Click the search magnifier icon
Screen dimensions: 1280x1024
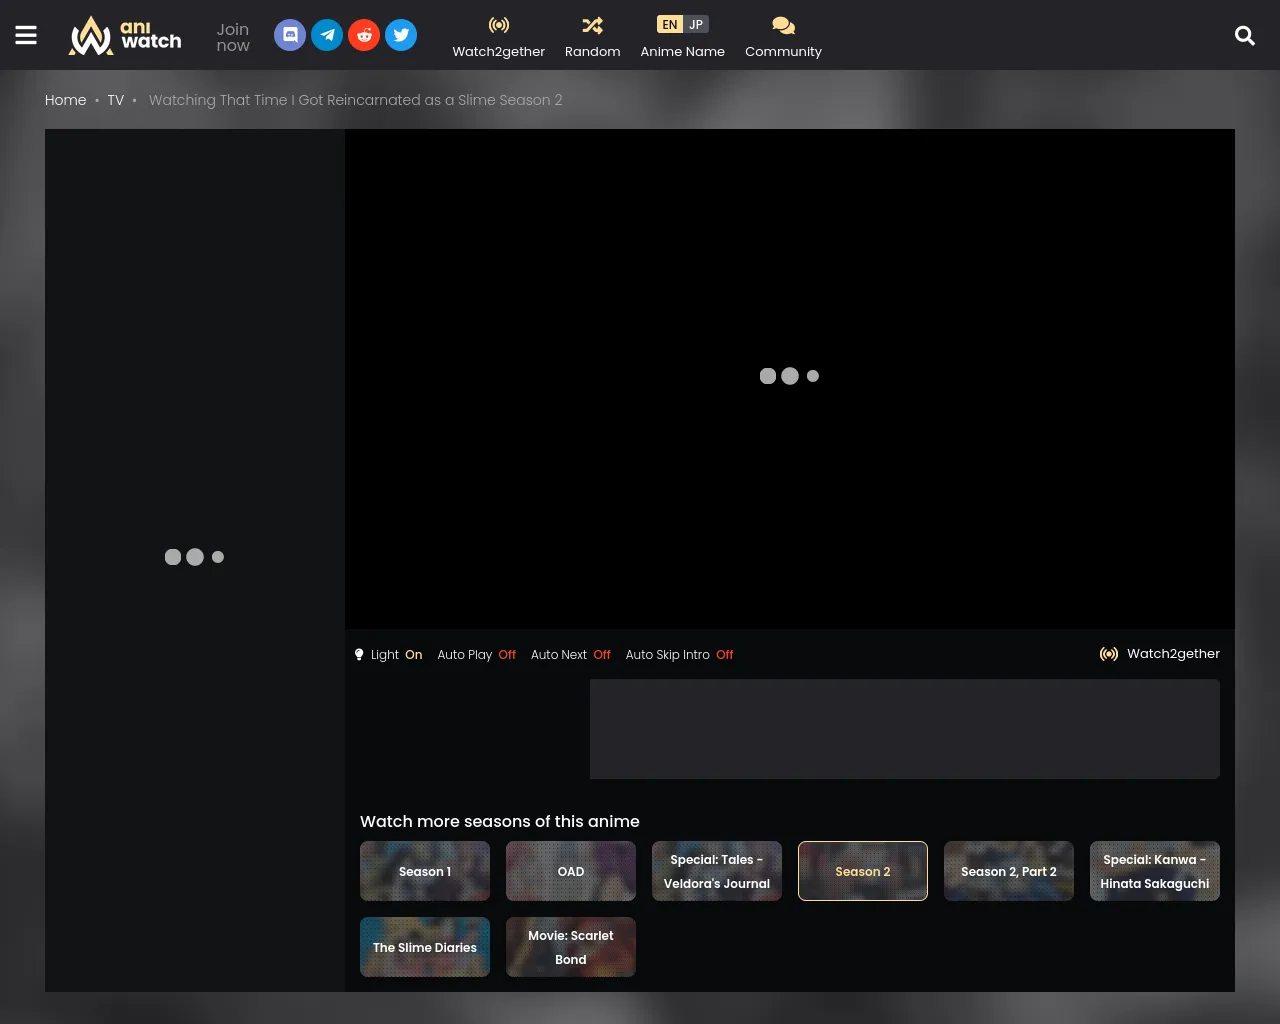point(1244,36)
